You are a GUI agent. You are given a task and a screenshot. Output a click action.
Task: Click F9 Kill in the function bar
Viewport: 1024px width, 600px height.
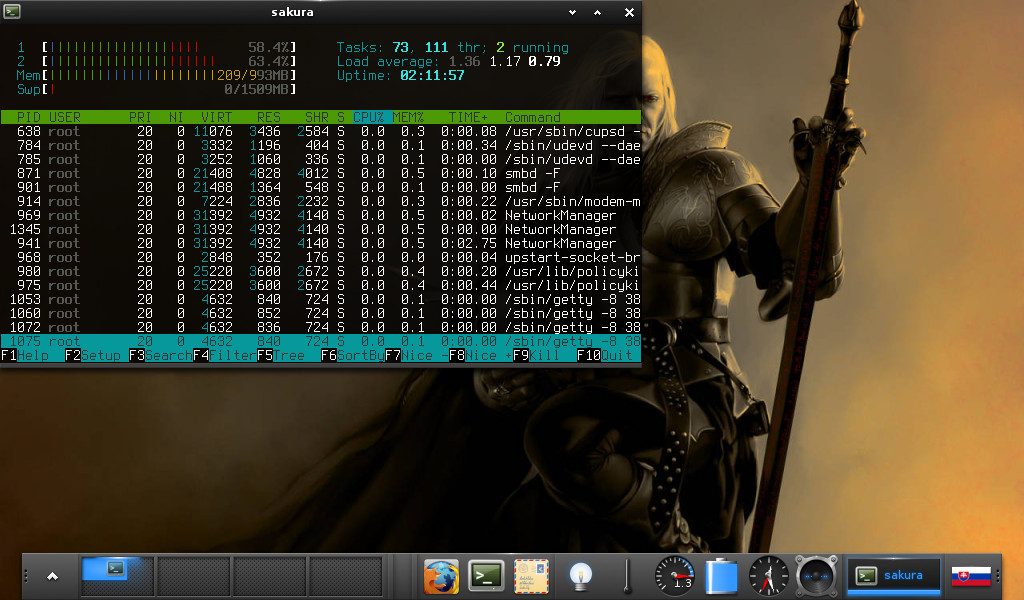[537, 355]
